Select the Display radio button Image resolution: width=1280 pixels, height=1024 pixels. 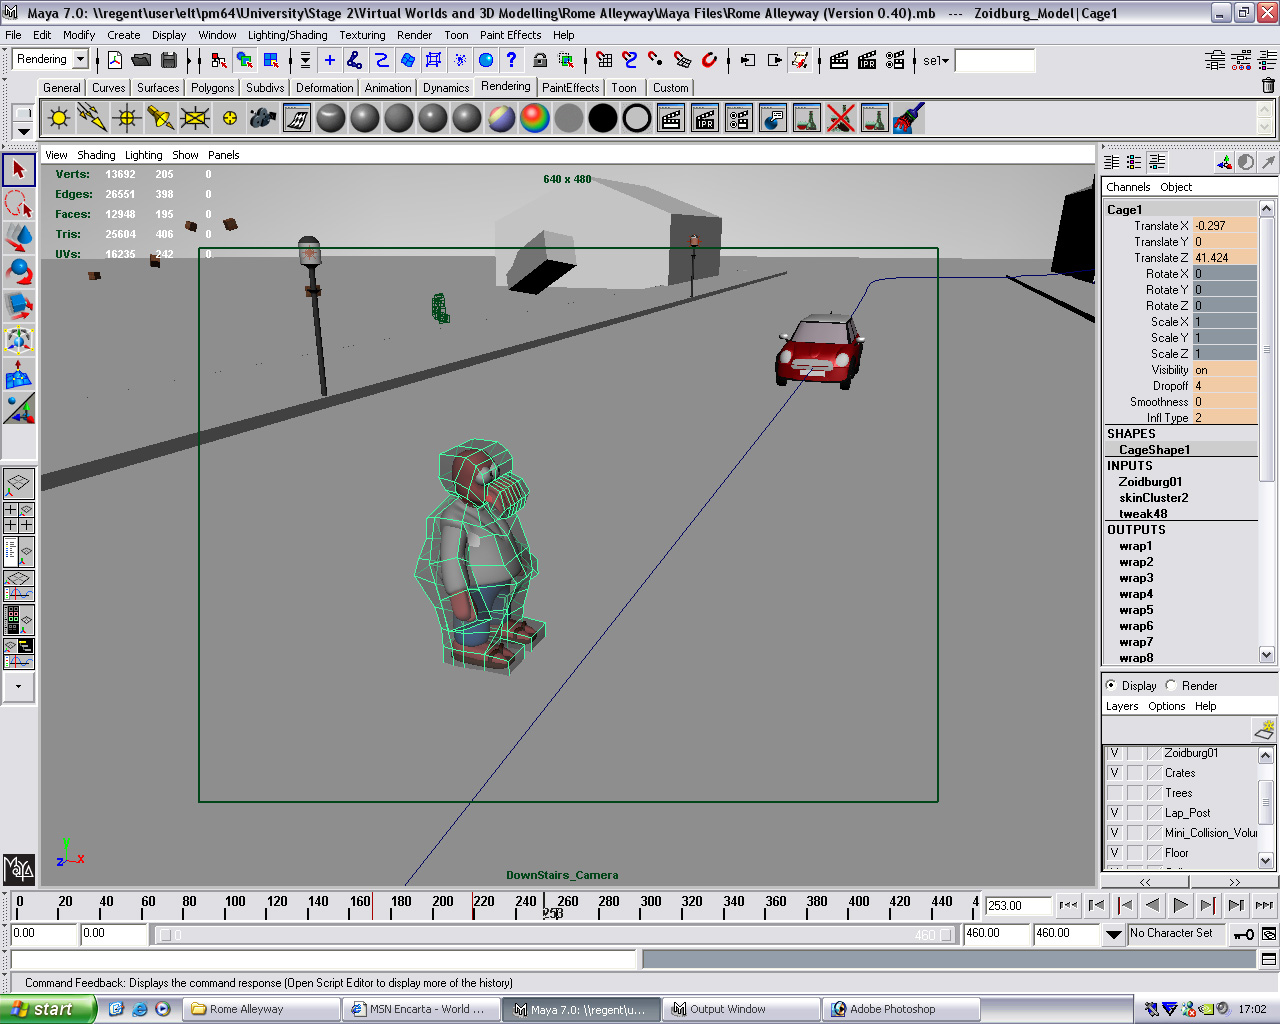1111,685
